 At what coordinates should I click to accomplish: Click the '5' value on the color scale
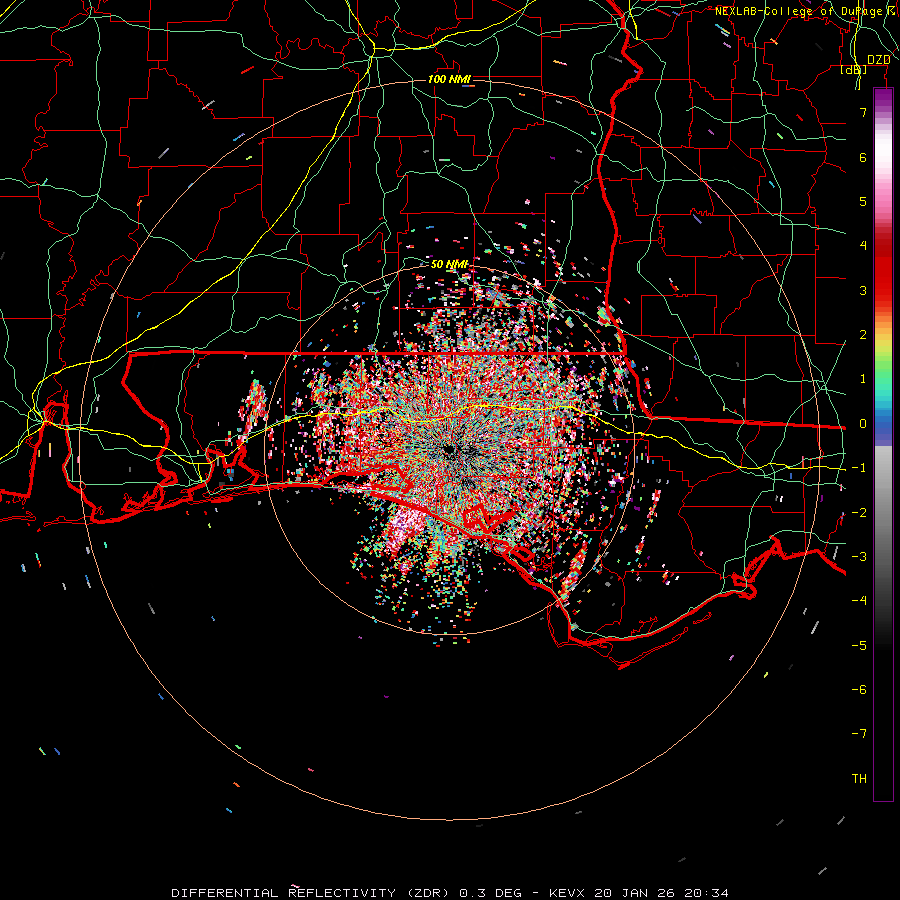click(863, 201)
